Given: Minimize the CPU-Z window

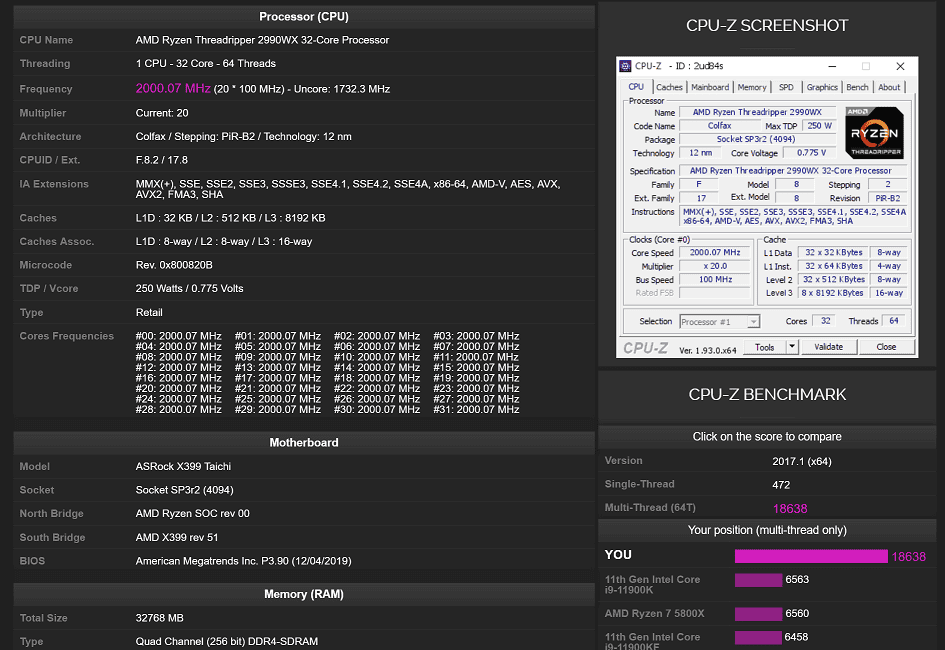Looking at the screenshot, I should click(832, 66).
